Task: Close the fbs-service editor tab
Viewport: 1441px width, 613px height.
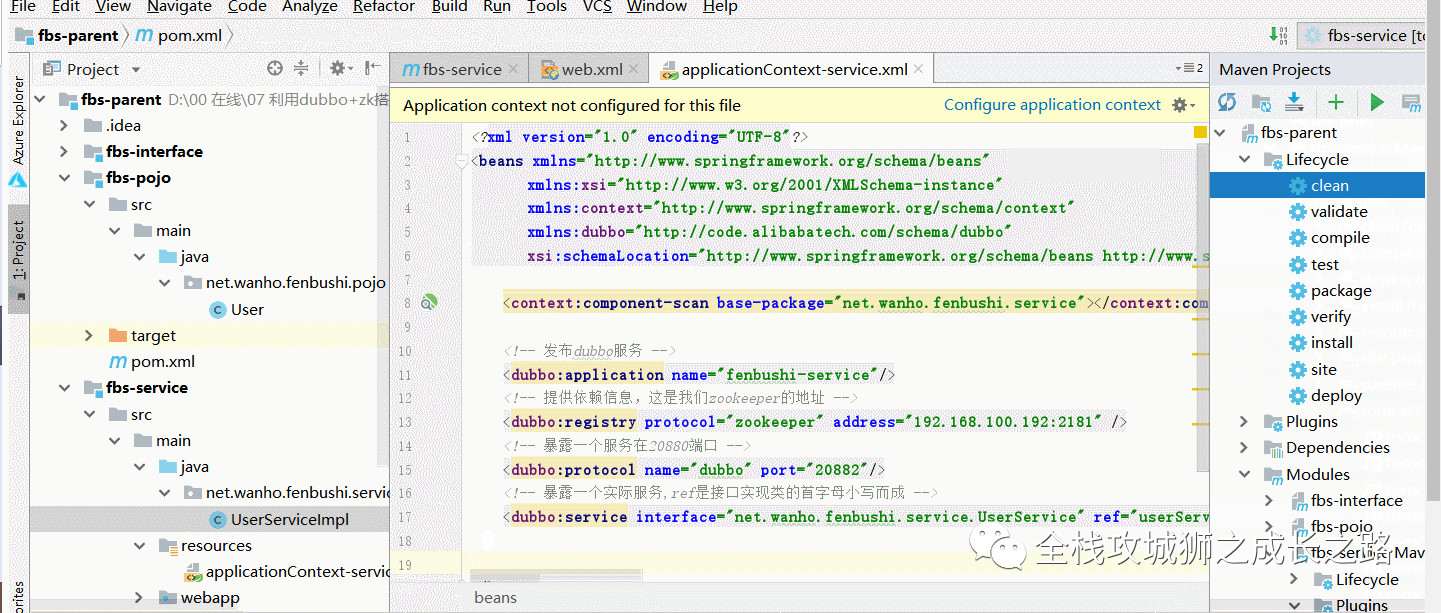Action: click(514, 69)
